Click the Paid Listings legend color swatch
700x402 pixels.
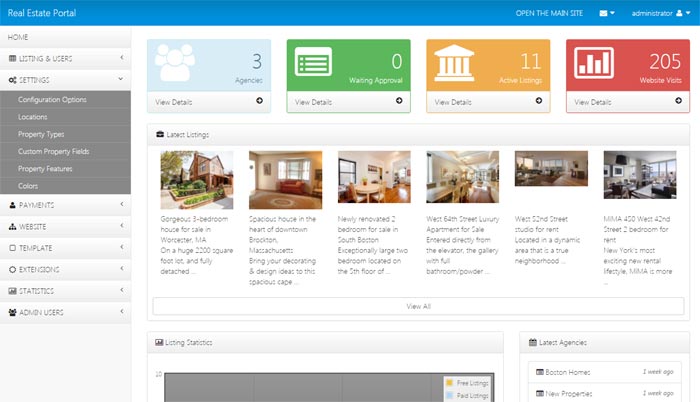click(x=450, y=395)
